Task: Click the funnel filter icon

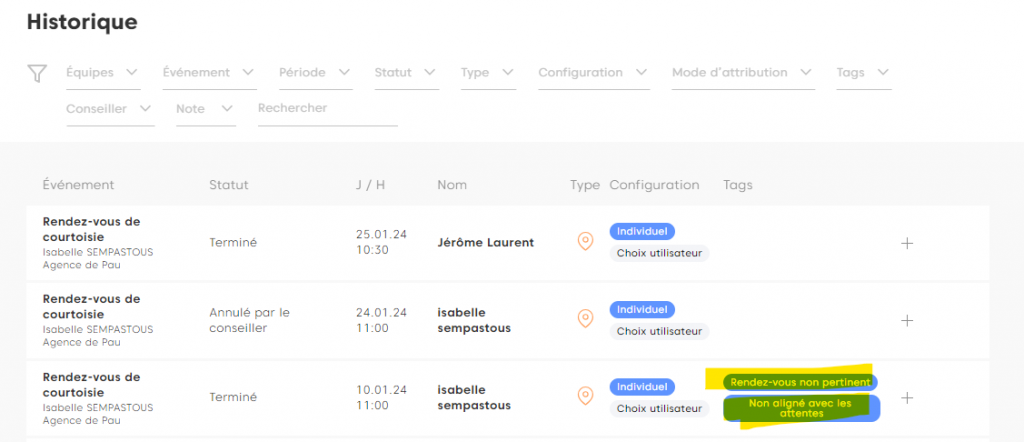Action: 37,73
